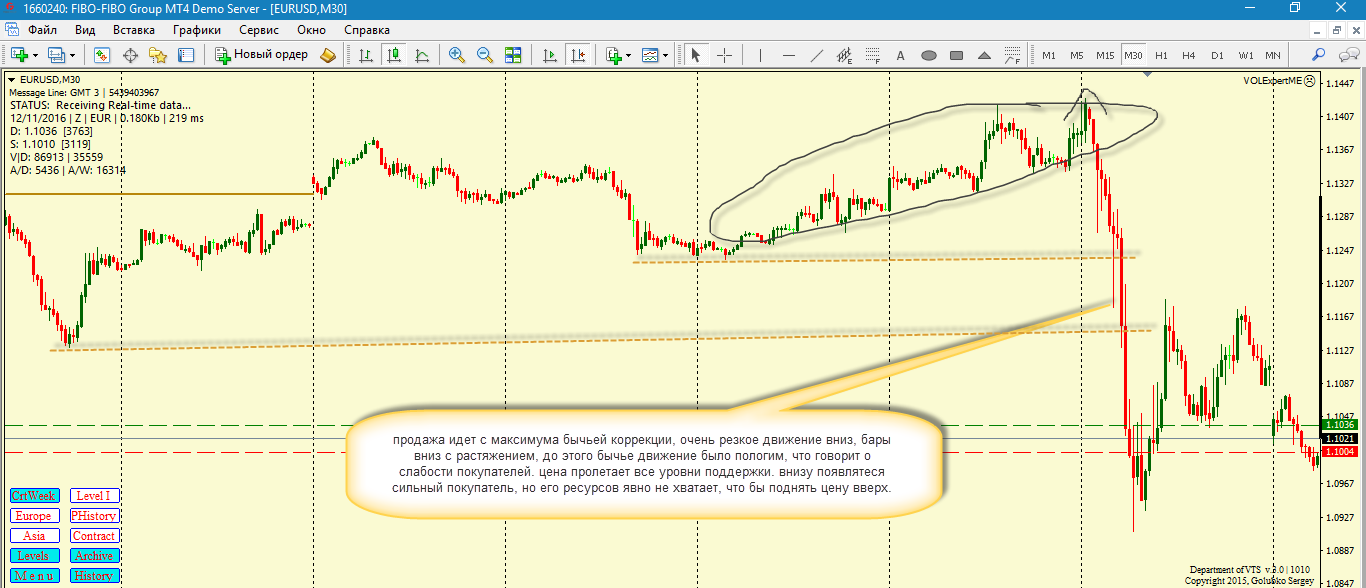
Task: Add an indicator via green-plus icon
Action: pyautogui.click(x=613, y=55)
